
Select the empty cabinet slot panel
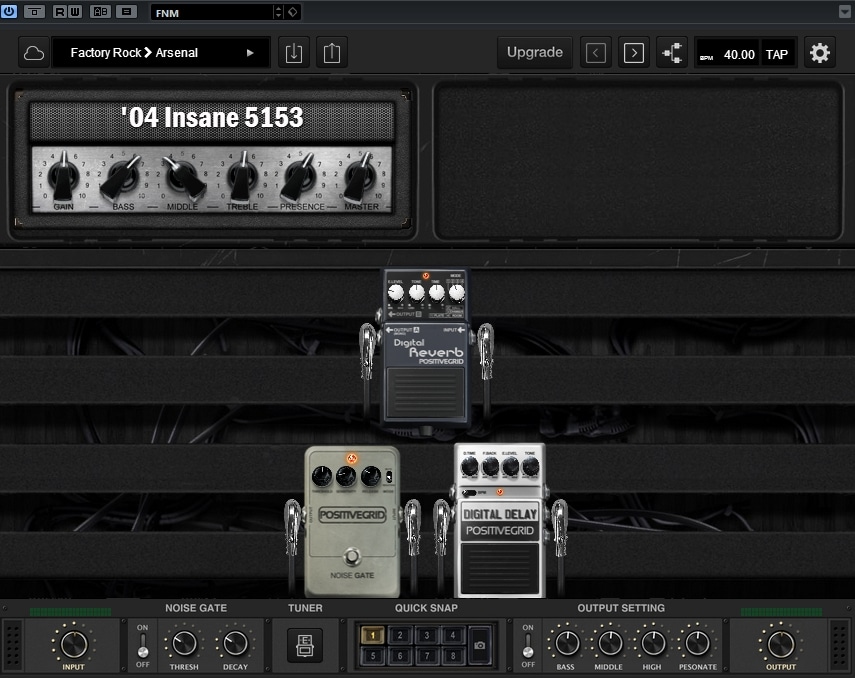click(x=638, y=161)
